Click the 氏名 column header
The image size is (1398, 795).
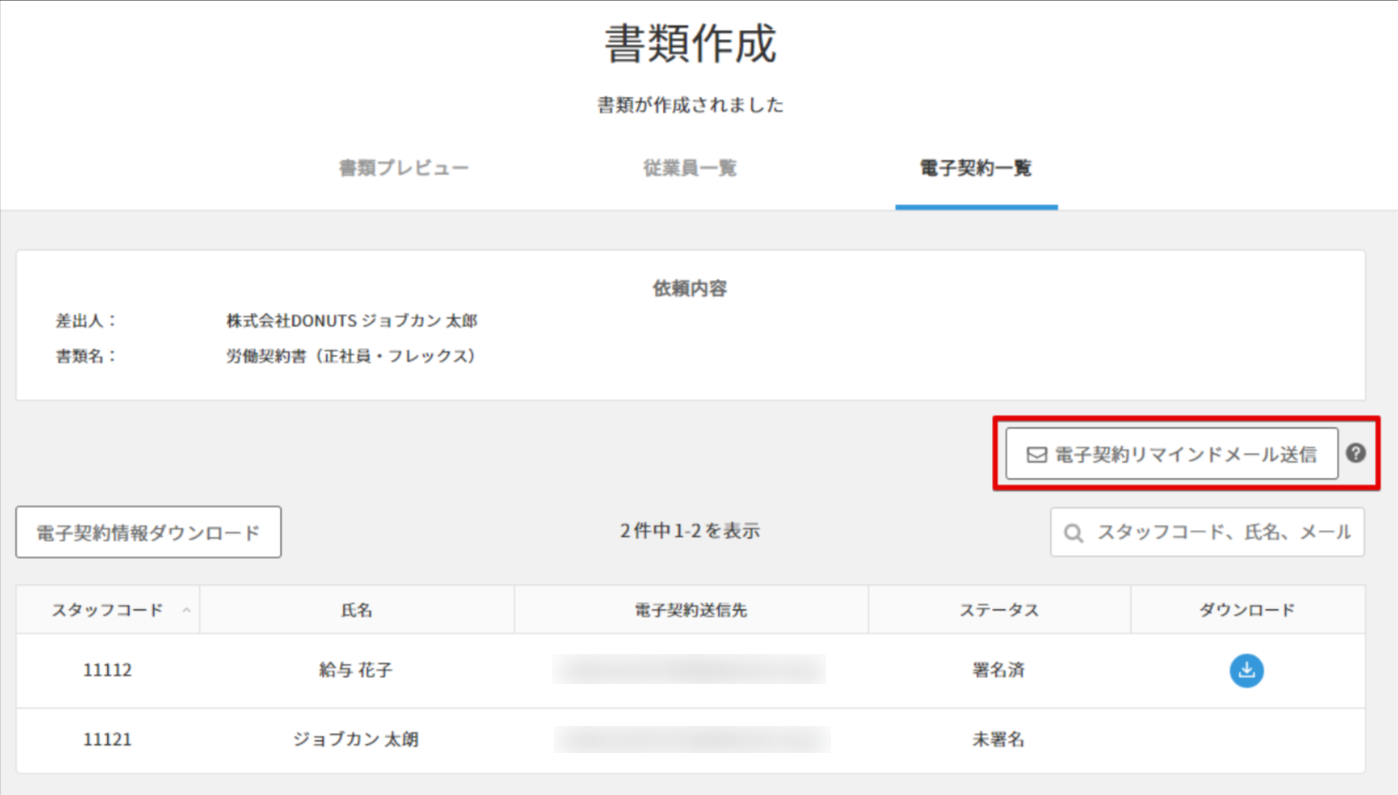(x=356, y=610)
